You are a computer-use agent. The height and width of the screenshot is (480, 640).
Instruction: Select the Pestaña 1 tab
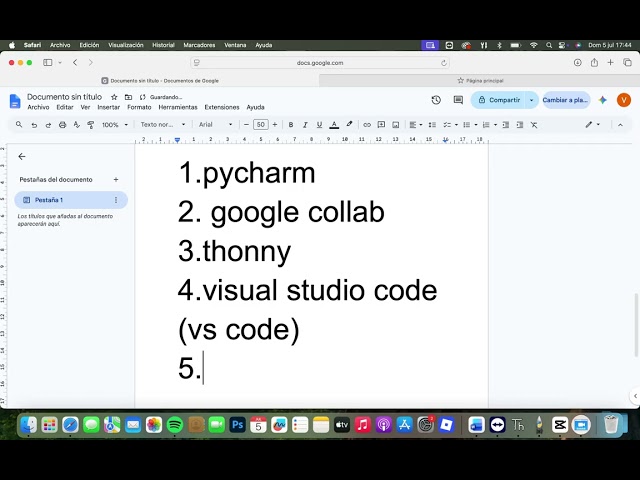tap(71, 200)
